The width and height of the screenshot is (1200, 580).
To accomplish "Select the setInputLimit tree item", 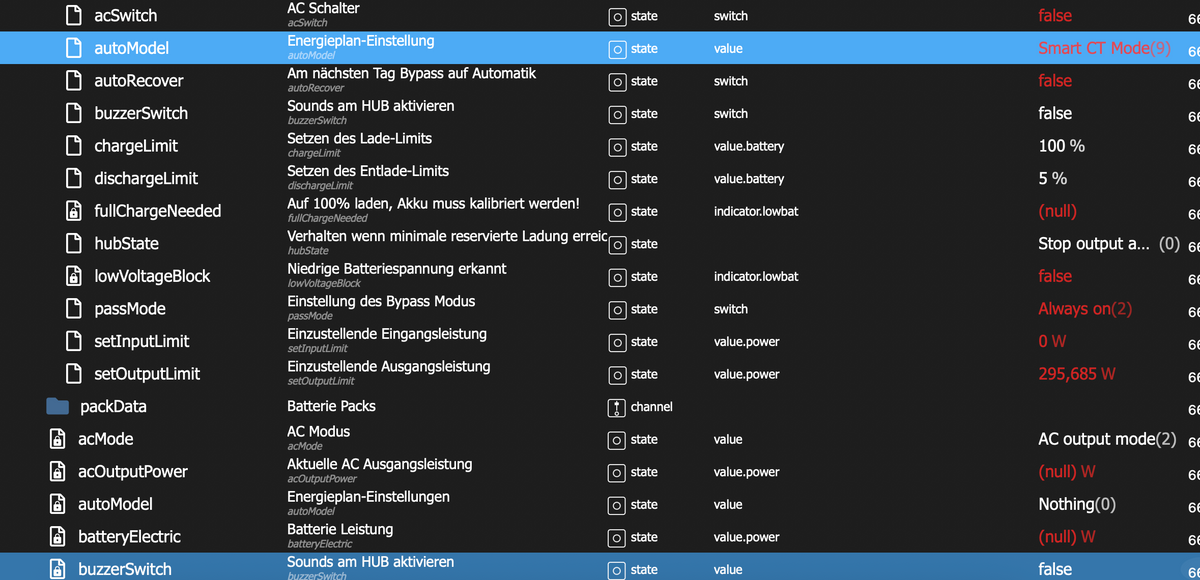I will point(141,341).
